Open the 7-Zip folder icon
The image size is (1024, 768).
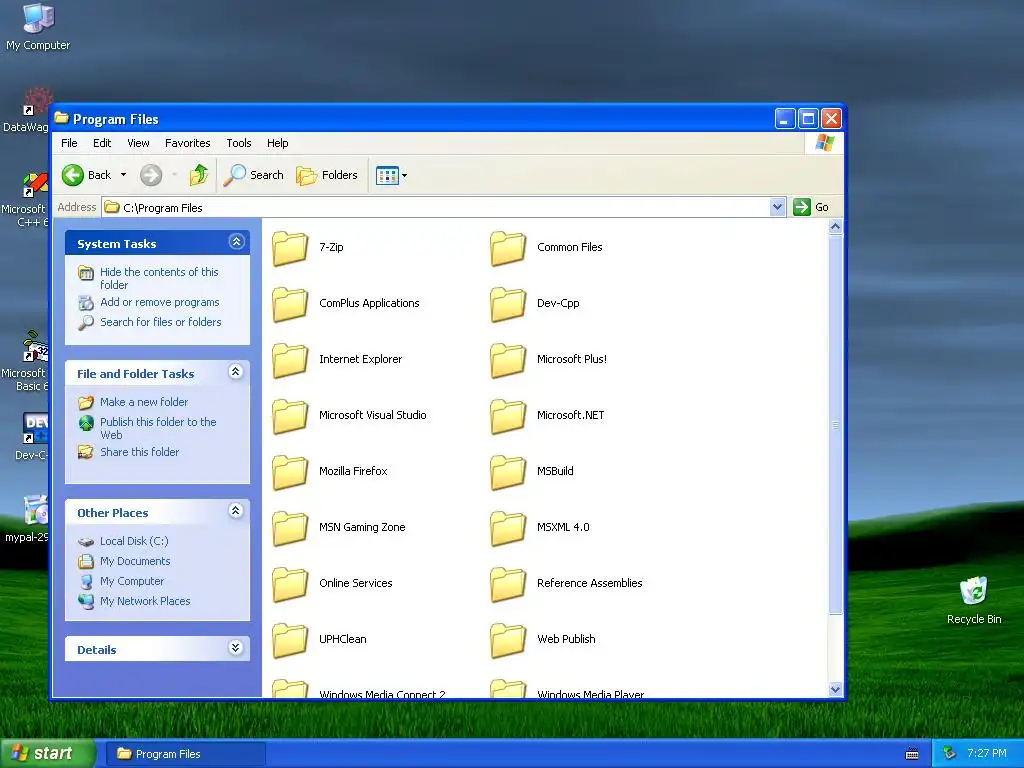click(x=290, y=248)
